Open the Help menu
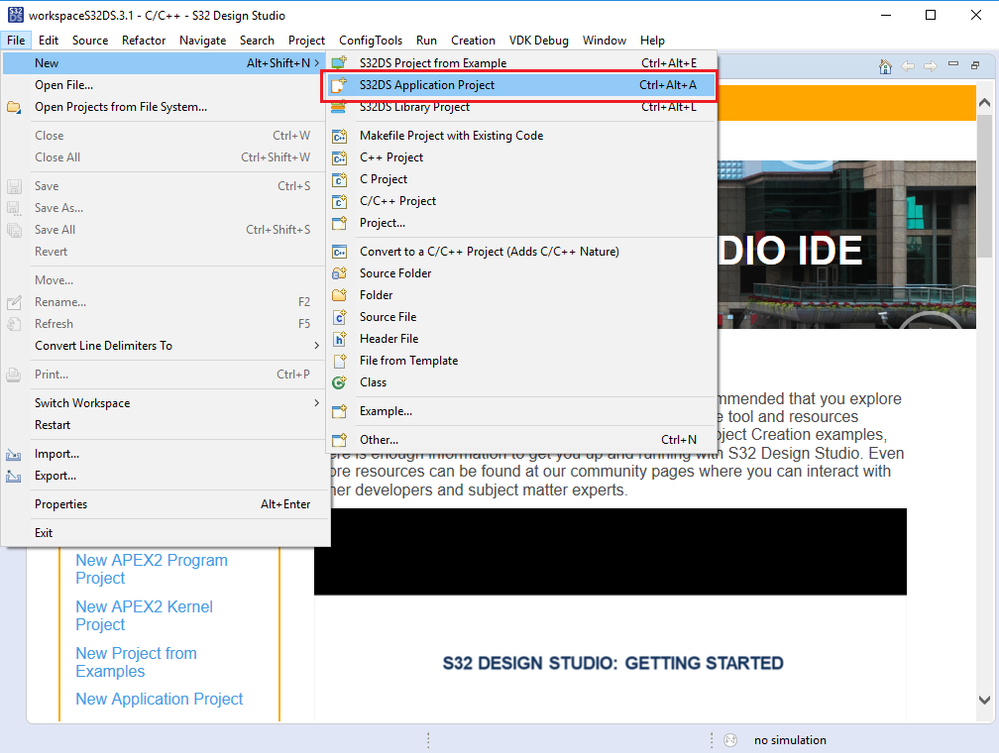Screen dimensions: 999x753 pos(652,40)
